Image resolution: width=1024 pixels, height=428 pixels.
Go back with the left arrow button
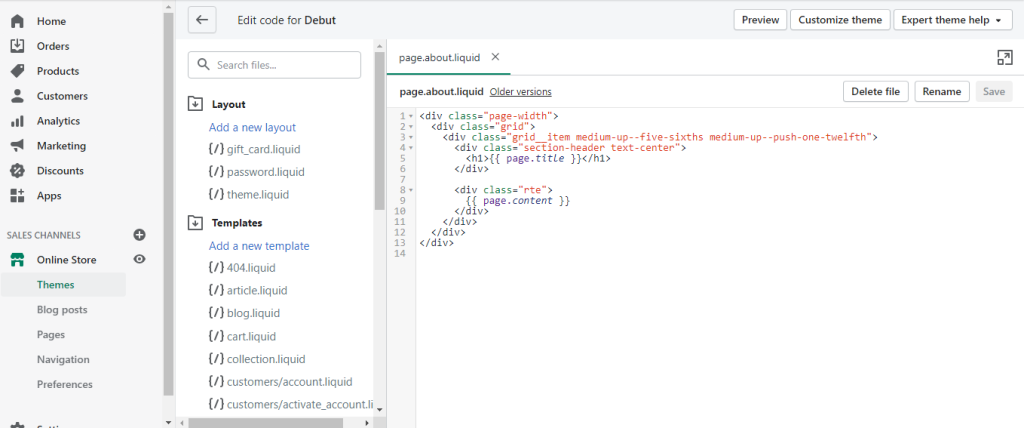tap(202, 20)
